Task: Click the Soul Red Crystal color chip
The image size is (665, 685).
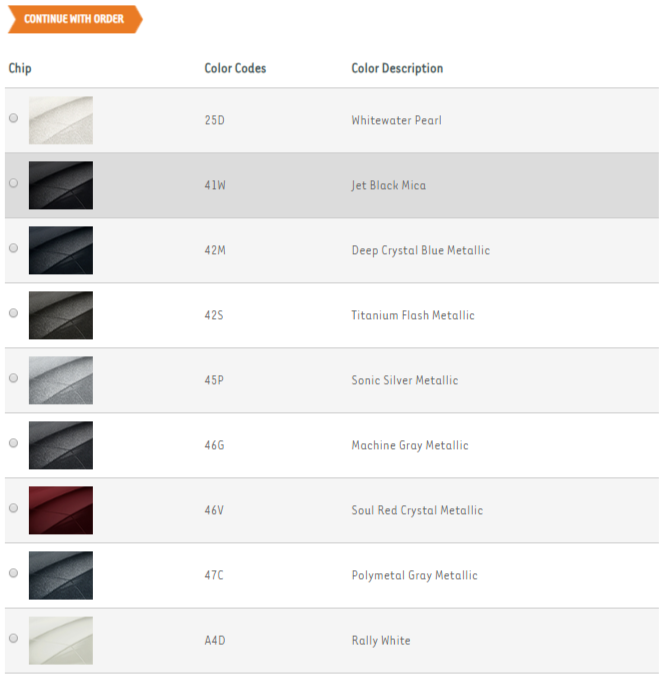Action: pyautogui.click(x=61, y=511)
